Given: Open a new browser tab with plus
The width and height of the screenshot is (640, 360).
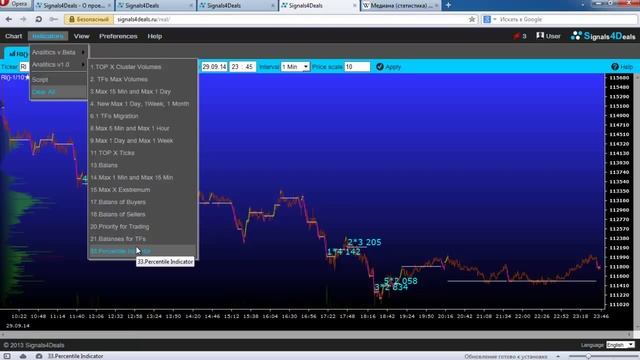Looking at the screenshot, I should tap(448, 5).
